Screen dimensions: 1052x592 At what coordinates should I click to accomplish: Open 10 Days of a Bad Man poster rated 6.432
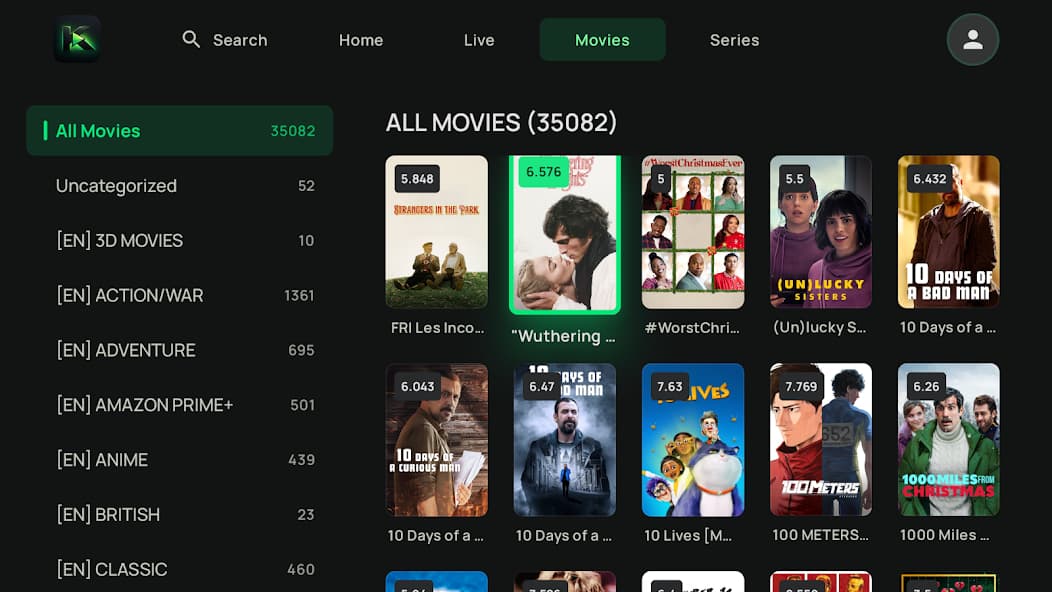949,232
